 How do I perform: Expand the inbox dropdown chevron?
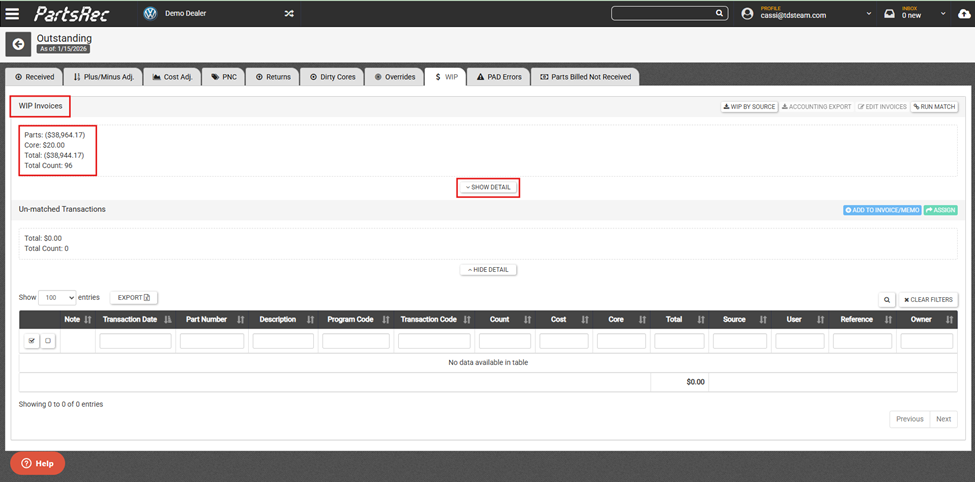coord(943,14)
